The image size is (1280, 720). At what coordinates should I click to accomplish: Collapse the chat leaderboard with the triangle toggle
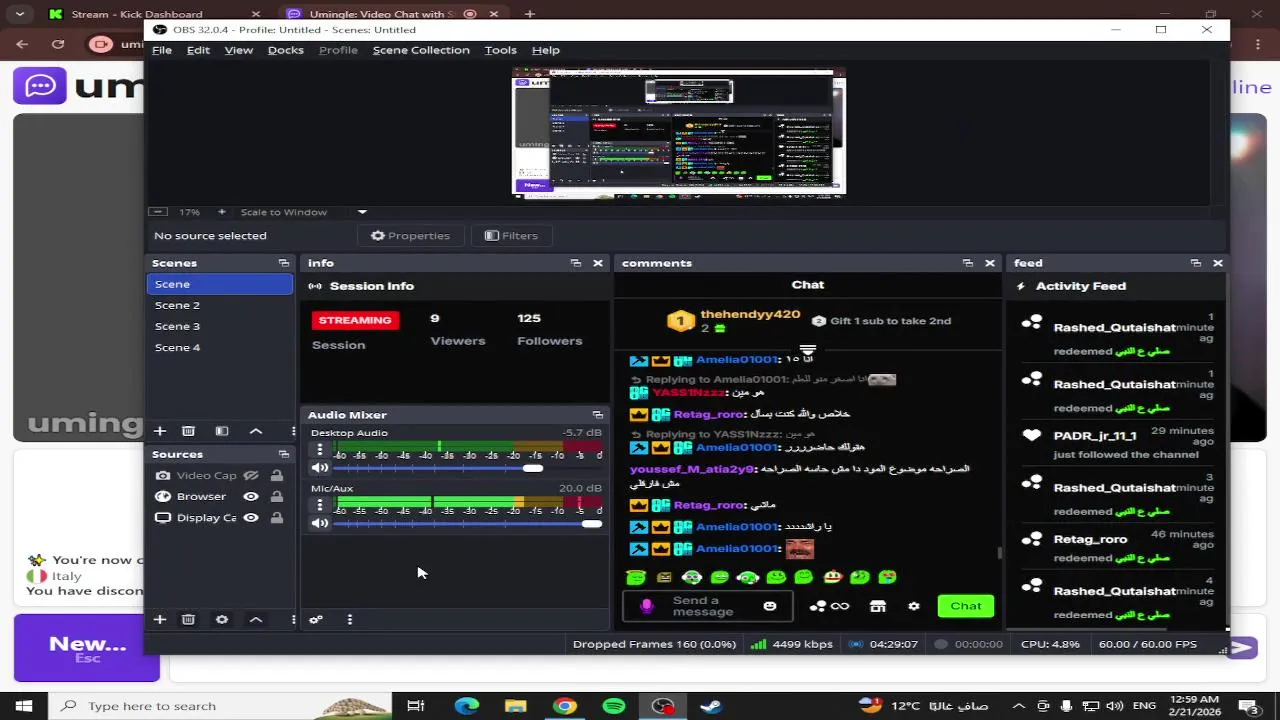tap(808, 350)
